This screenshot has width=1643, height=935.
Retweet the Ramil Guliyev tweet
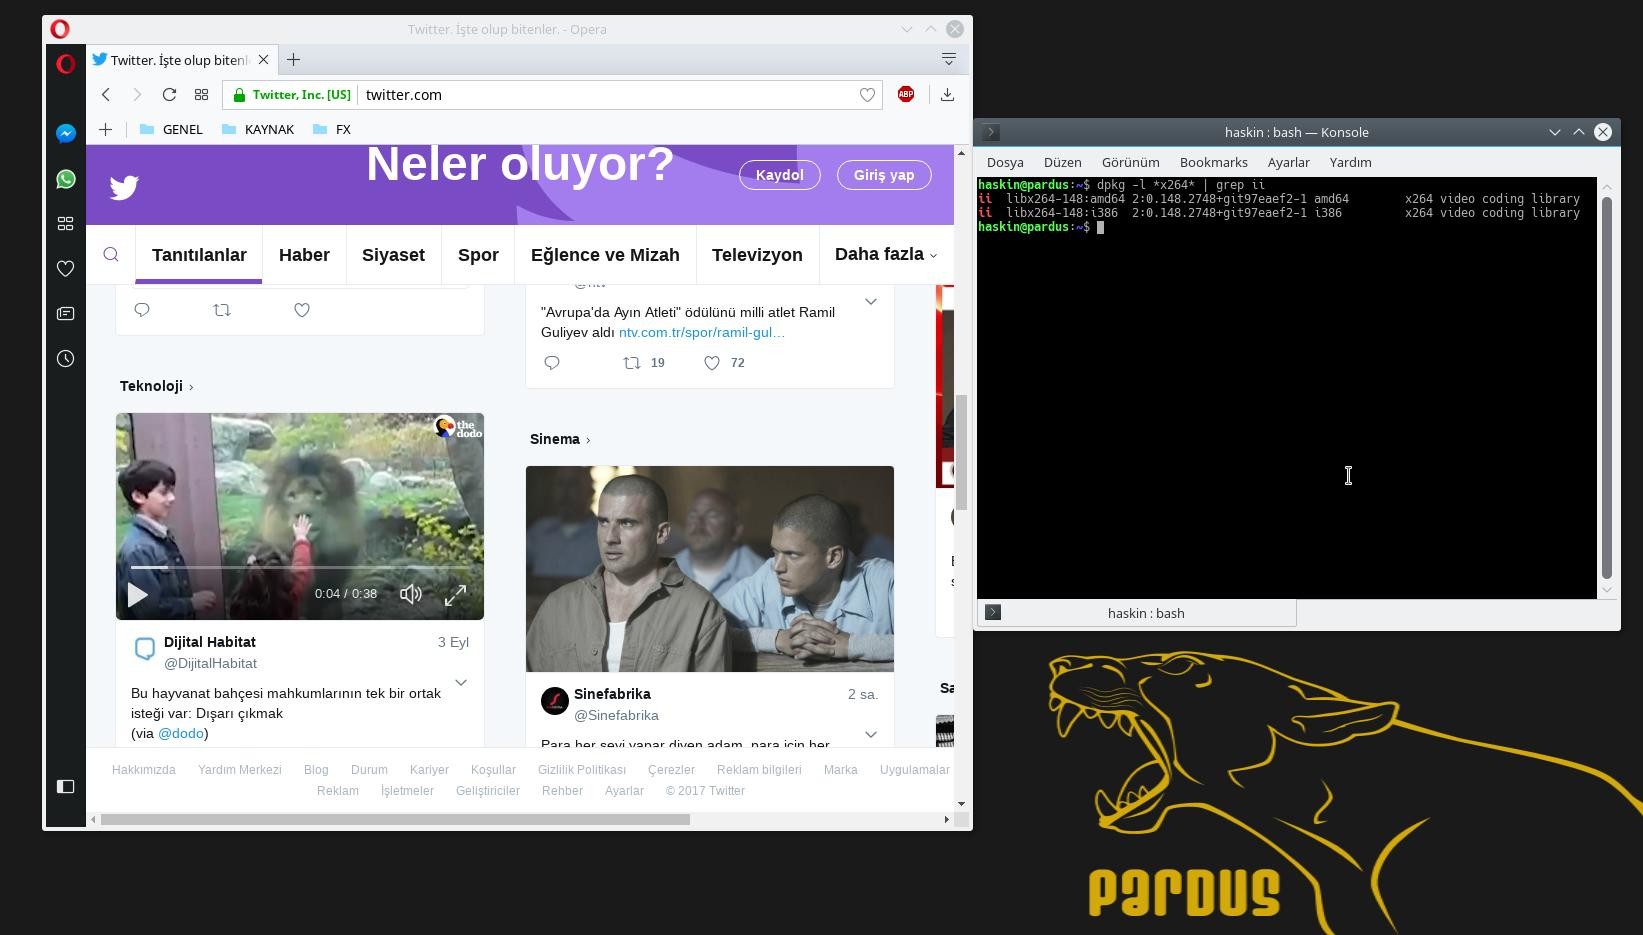pyautogui.click(x=632, y=363)
